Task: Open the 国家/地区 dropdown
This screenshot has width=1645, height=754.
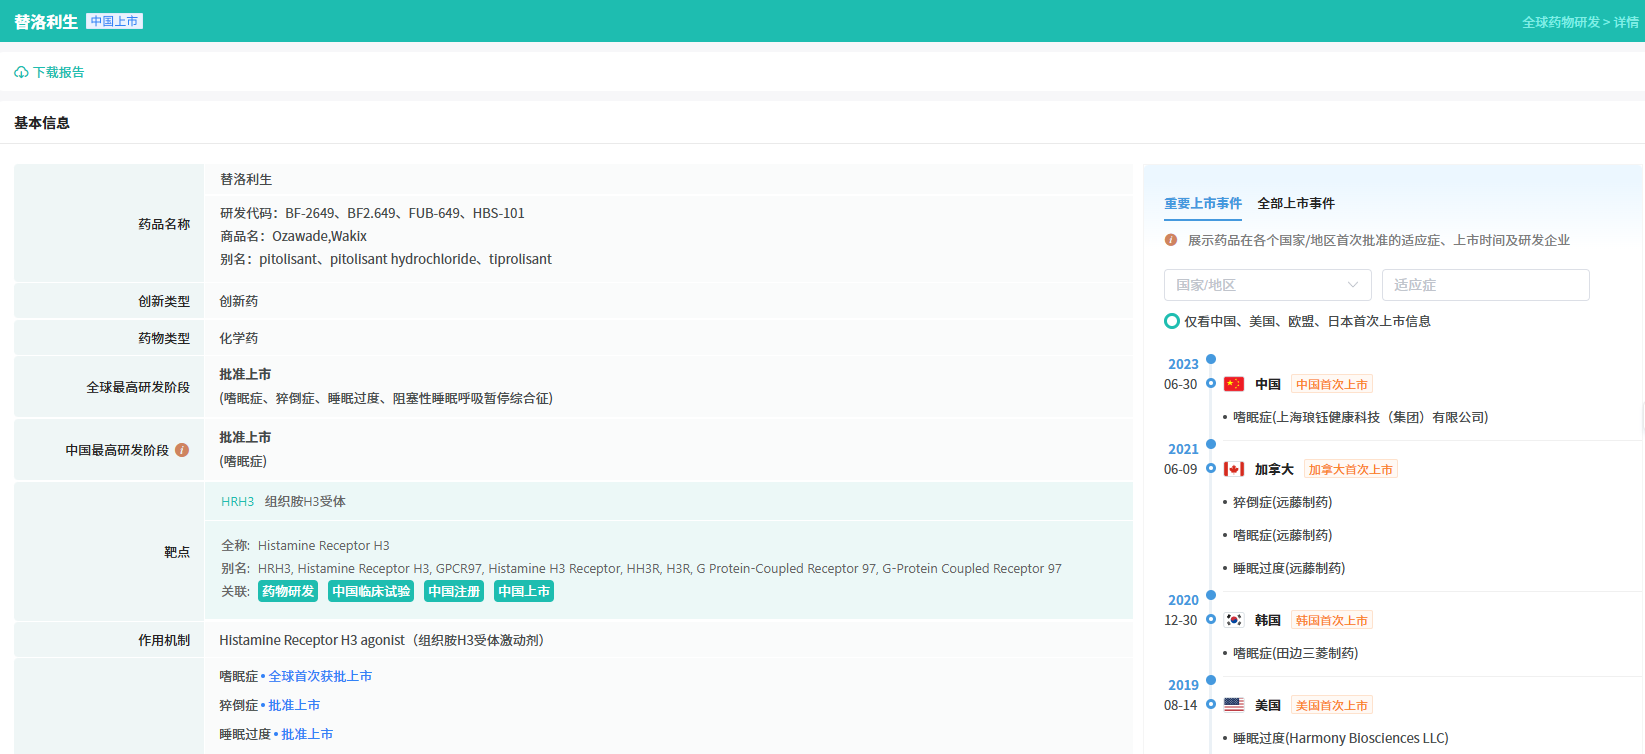Action: [x=1267, y=285]
